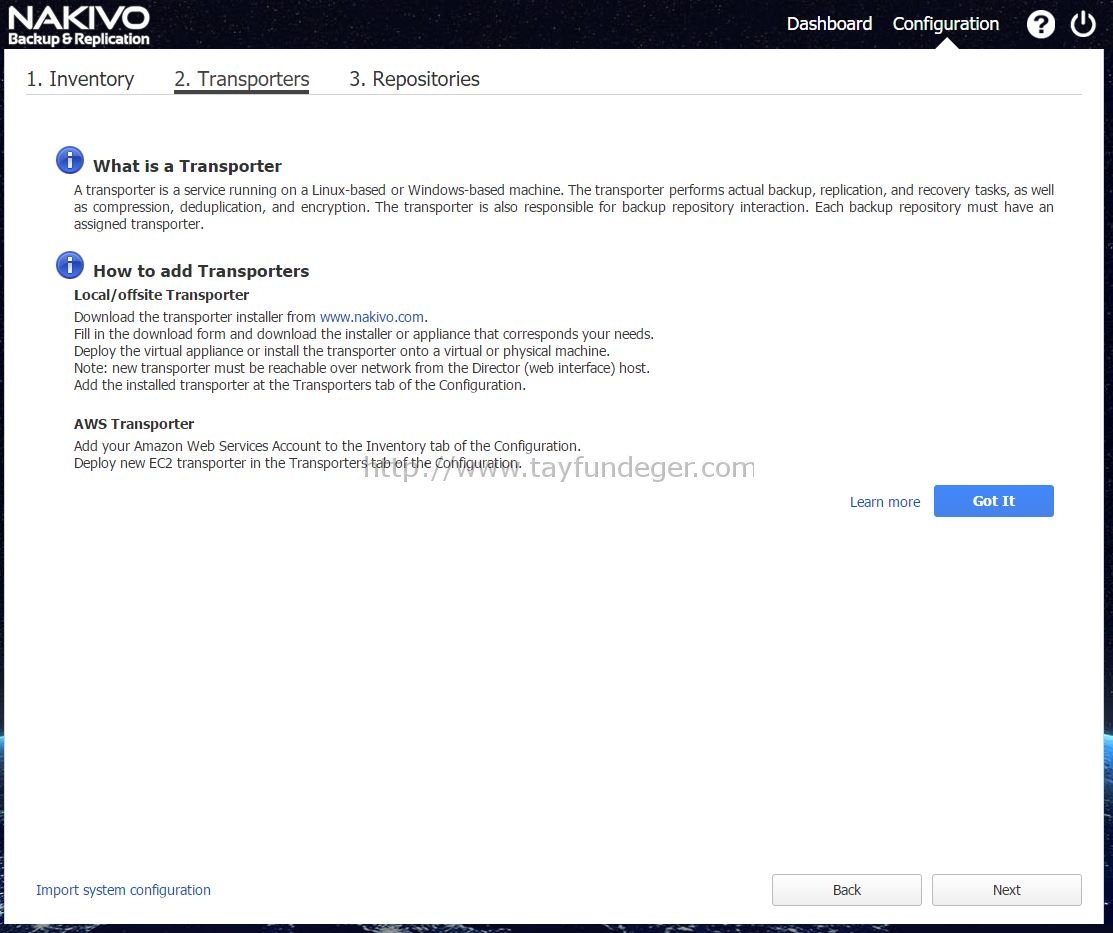
Task: Click the AWS Transporter subheading
Action: [133, 424]
